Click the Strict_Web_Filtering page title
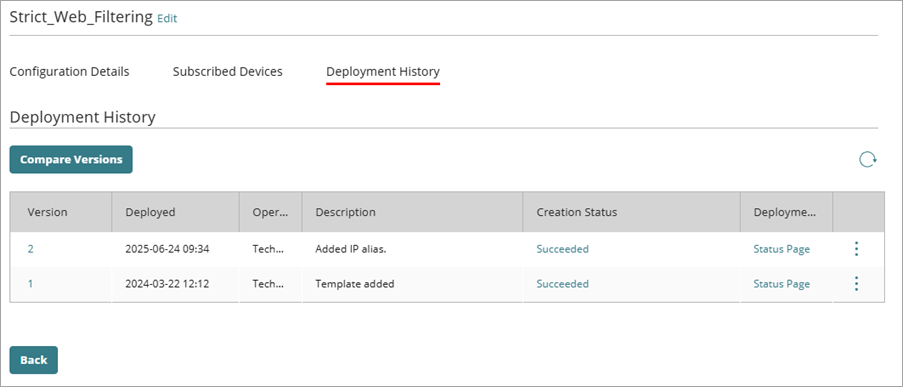This screenshot has width=903, height=387. pyautogui.click(x=82, y=17)
